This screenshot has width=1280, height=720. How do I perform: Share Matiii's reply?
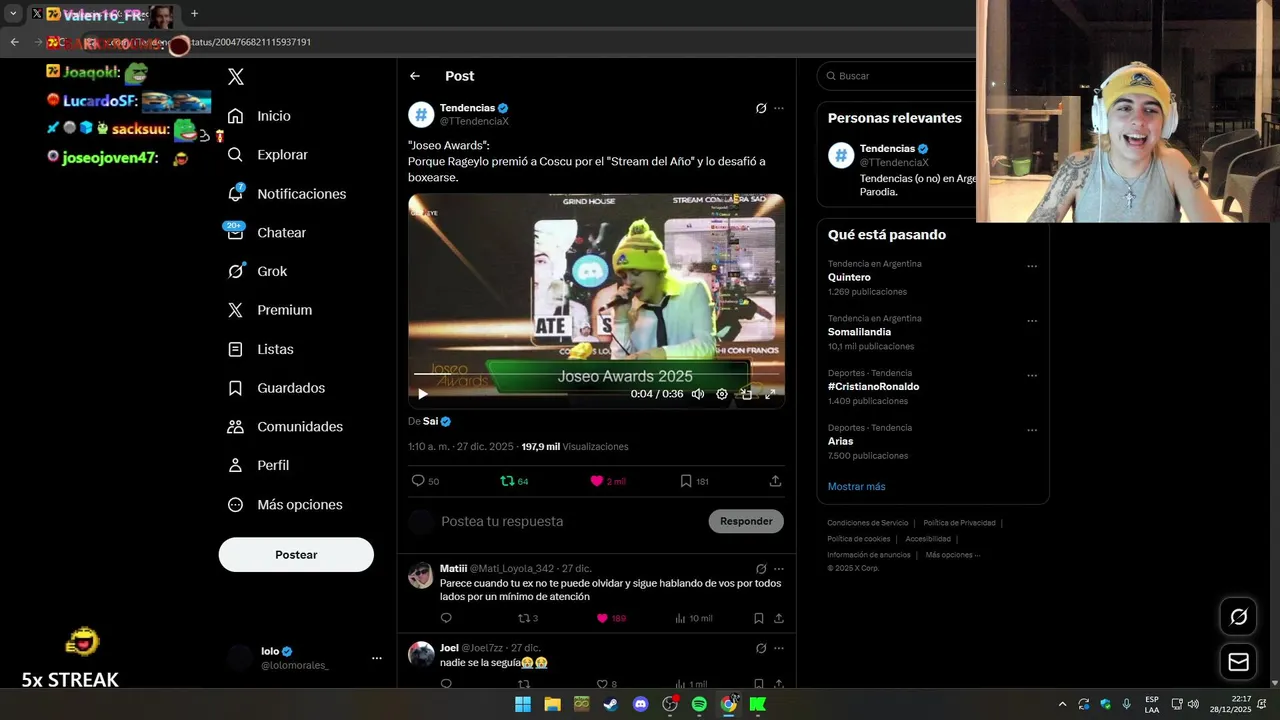pos(779,618)
